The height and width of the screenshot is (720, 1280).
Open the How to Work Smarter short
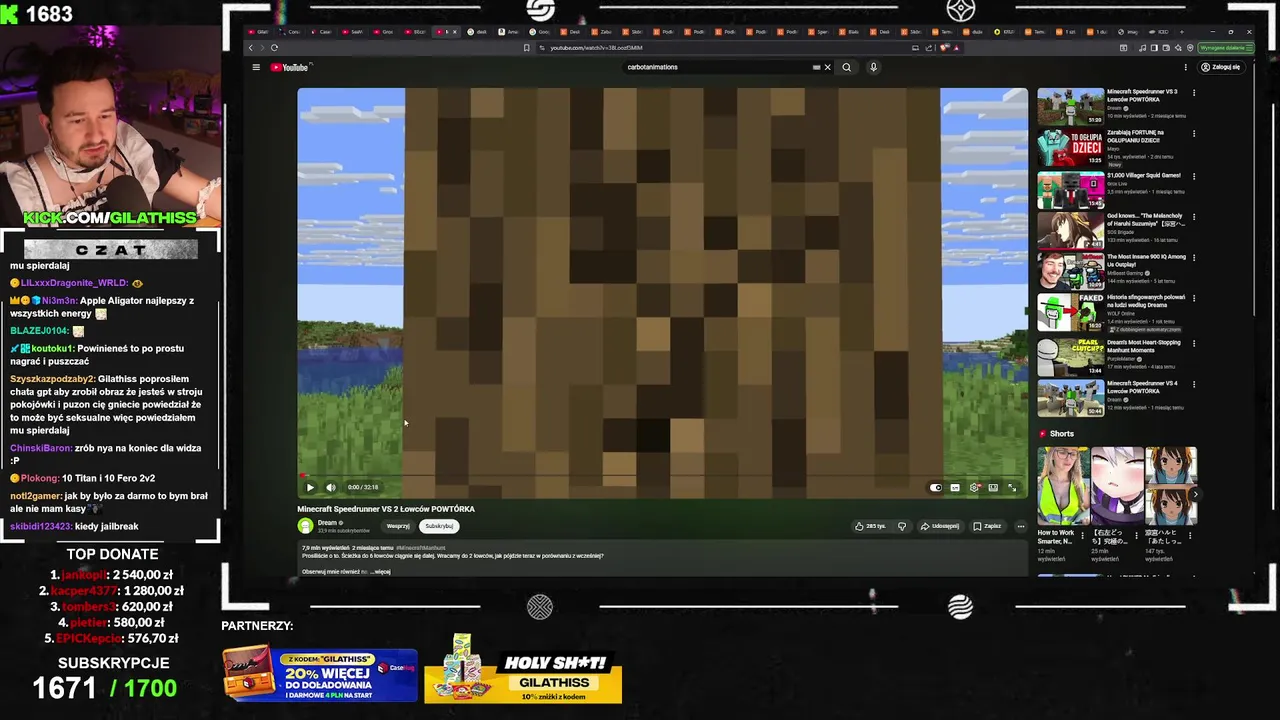tap(1063, 486)
